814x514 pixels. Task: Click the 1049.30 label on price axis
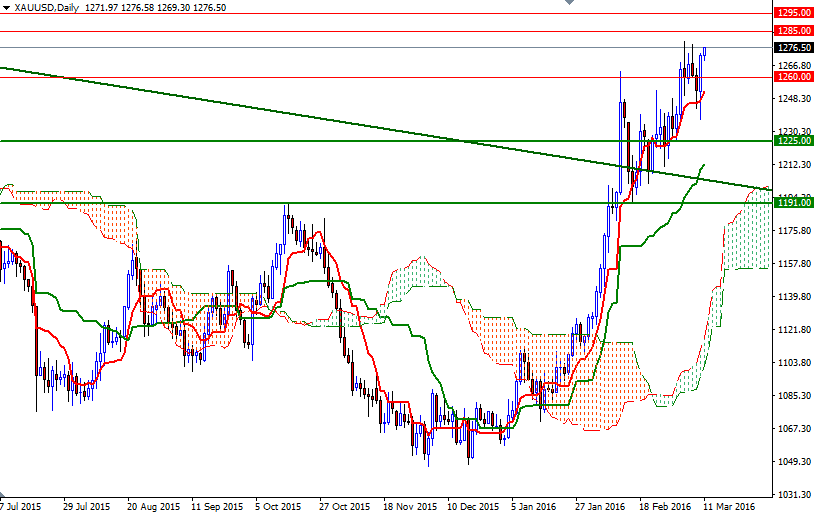[791, 461]
